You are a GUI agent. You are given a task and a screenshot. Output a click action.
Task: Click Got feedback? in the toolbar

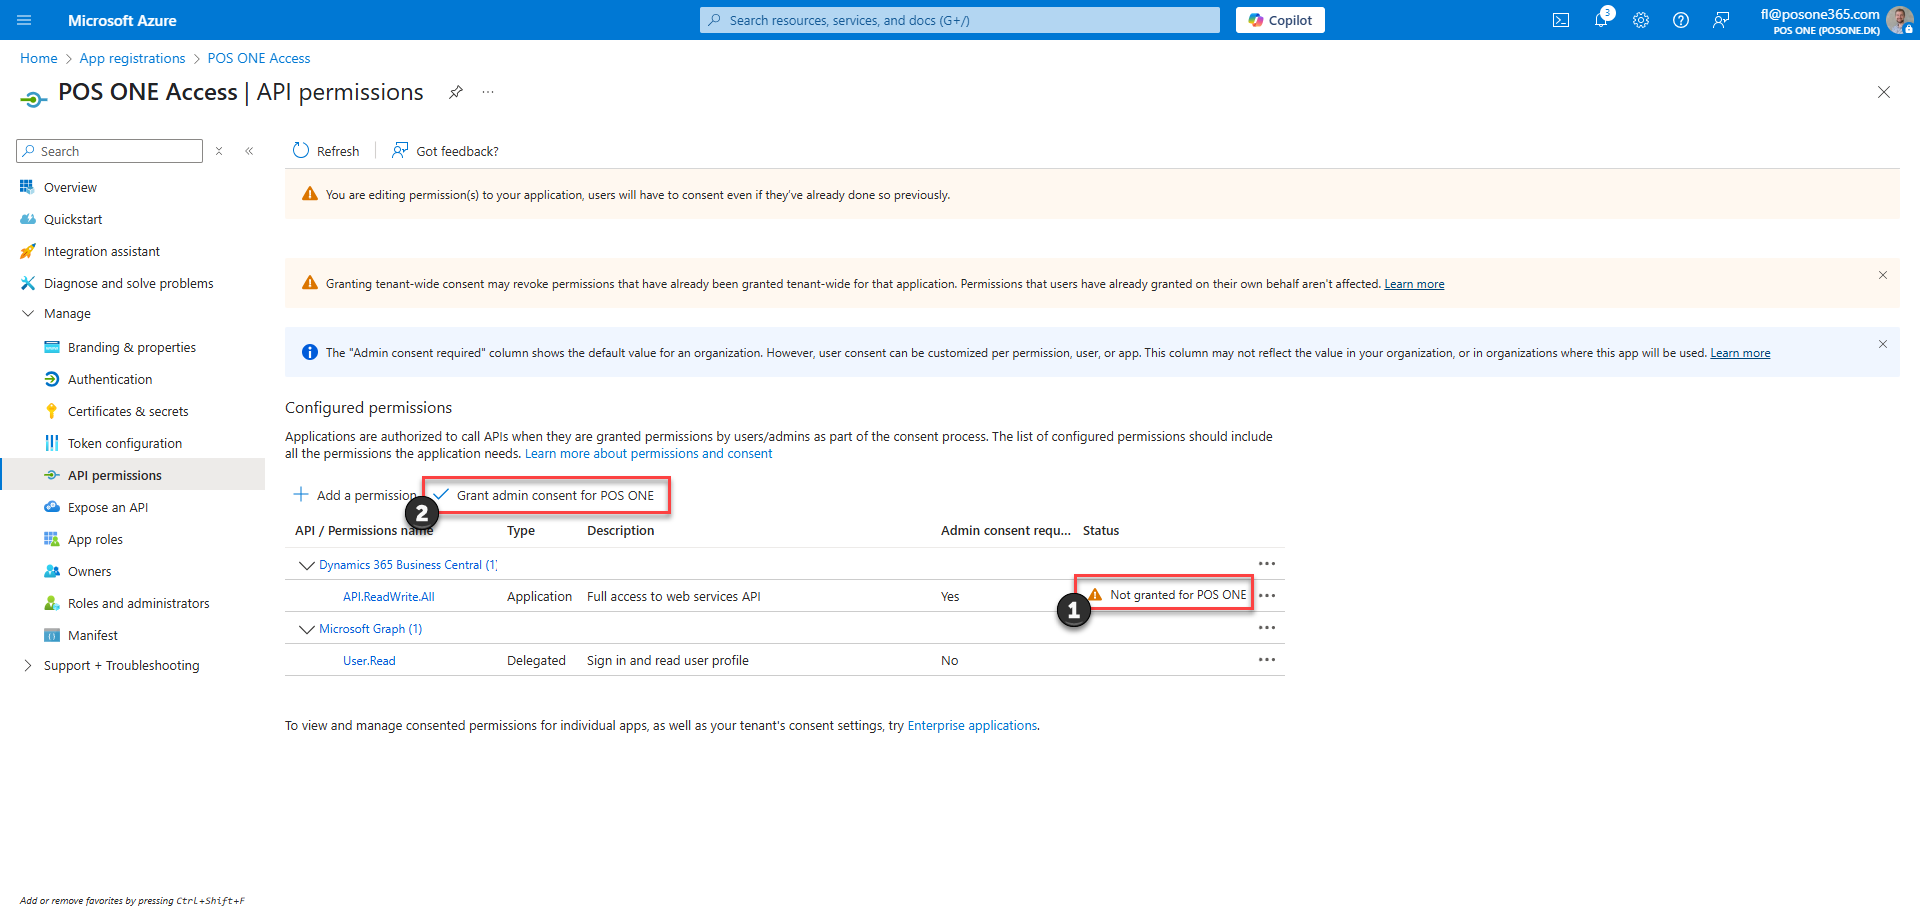[446, 151]
